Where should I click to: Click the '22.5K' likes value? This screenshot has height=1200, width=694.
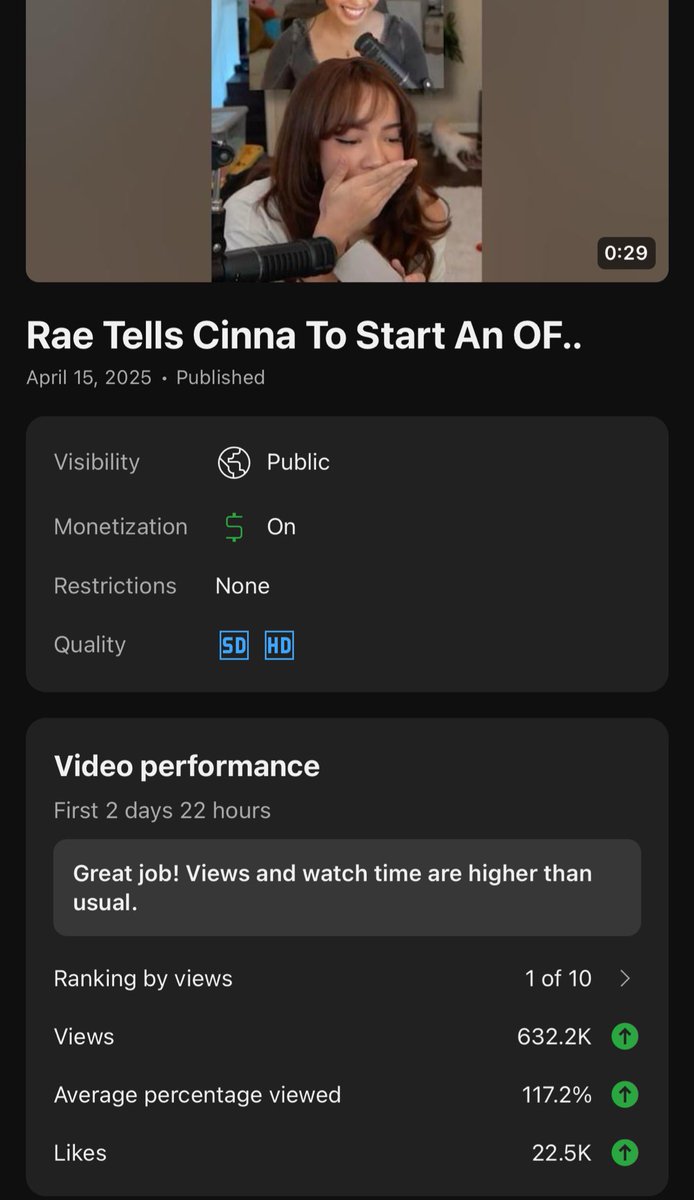tap(562, 1153)
